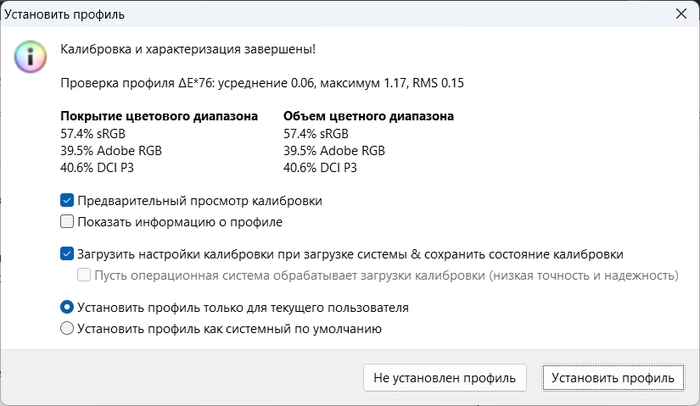The width and height of the screenshot is (700, 406).
Task: Choose Установить профиль как системный по умолчанию
Action: click(68, 328)
